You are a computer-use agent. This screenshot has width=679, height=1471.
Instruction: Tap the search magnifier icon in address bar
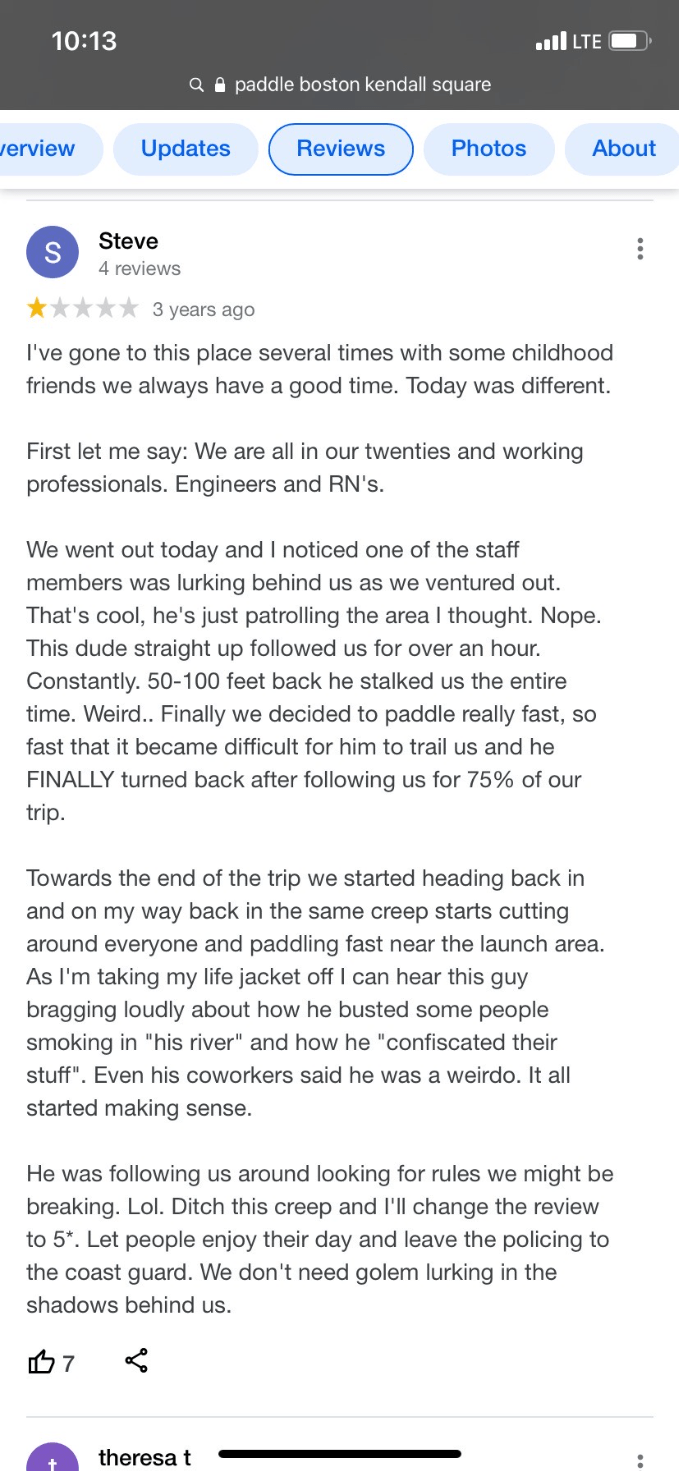point(196,85)
